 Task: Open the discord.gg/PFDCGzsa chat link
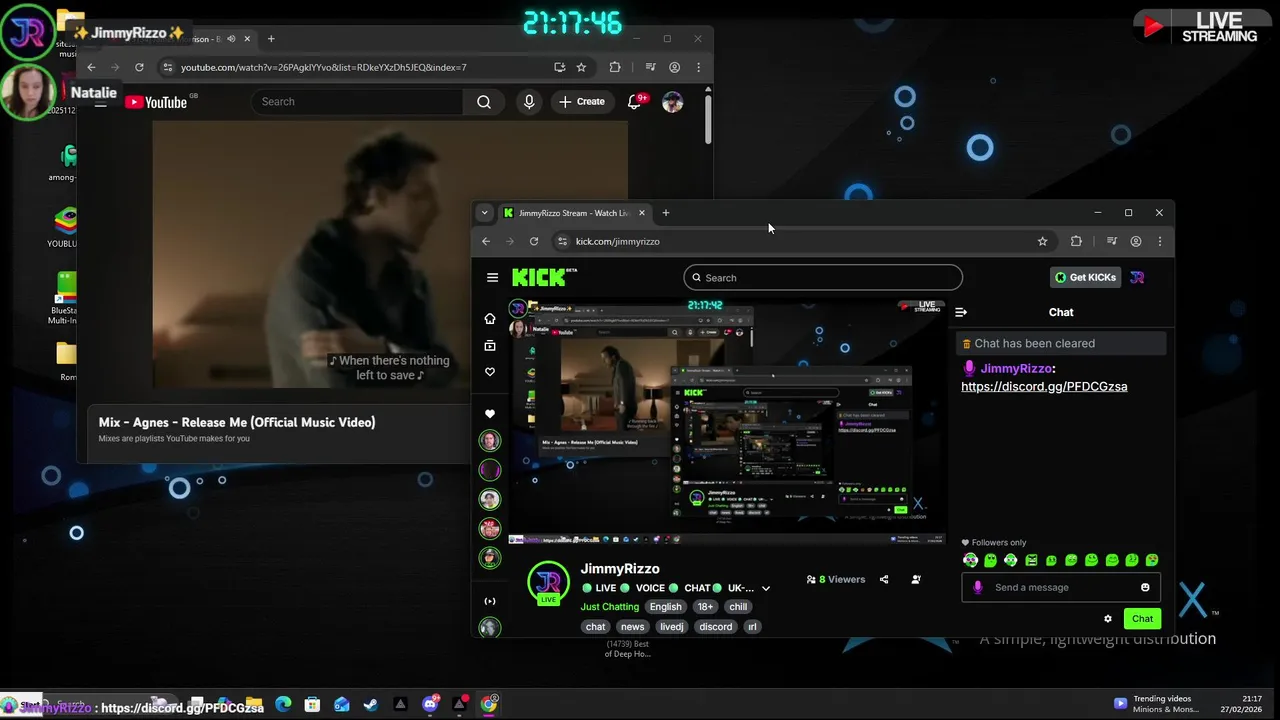1044,386
